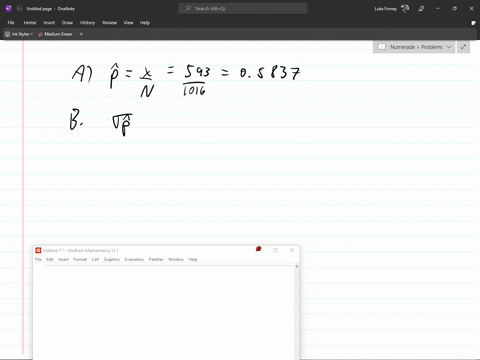The width and height of the screenshot is (480, 360).
Task: Open Mathematica Palettes menu
Action: [x=156, y=259]
